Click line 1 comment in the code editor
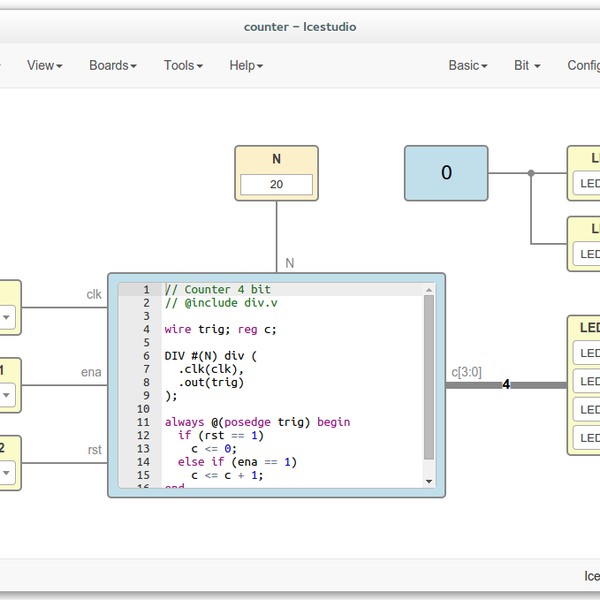Screen dimensions: 600x600 pyautogui.click(x=218, y=289)
